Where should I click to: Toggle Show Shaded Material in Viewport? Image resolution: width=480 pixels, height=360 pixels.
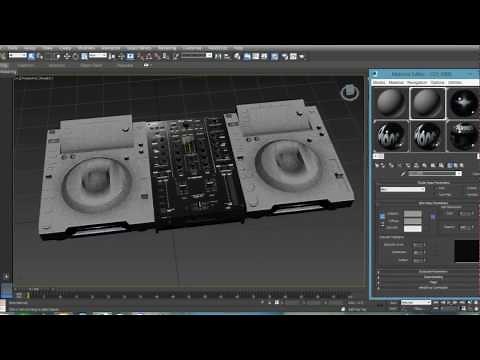click(441, 165)
